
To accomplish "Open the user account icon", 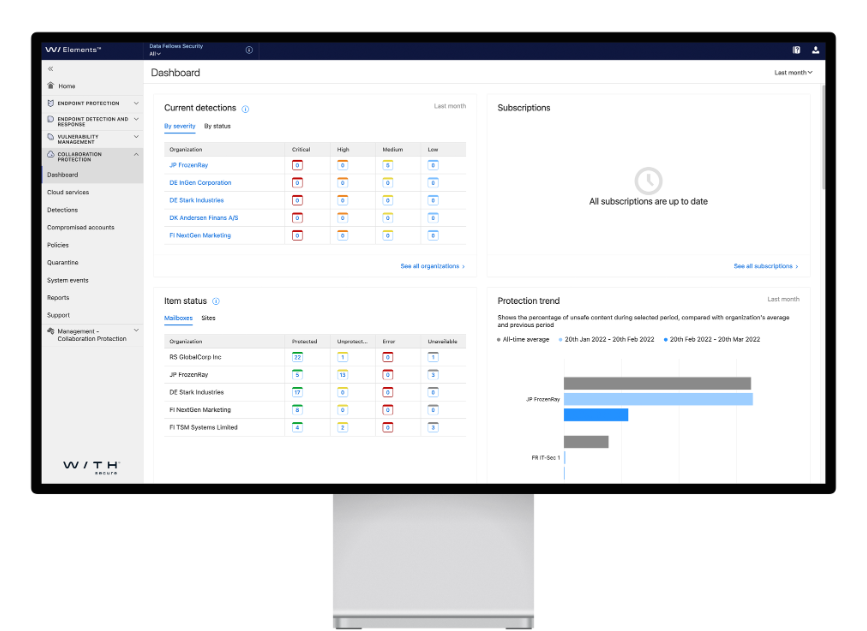I will click(815, 50).
